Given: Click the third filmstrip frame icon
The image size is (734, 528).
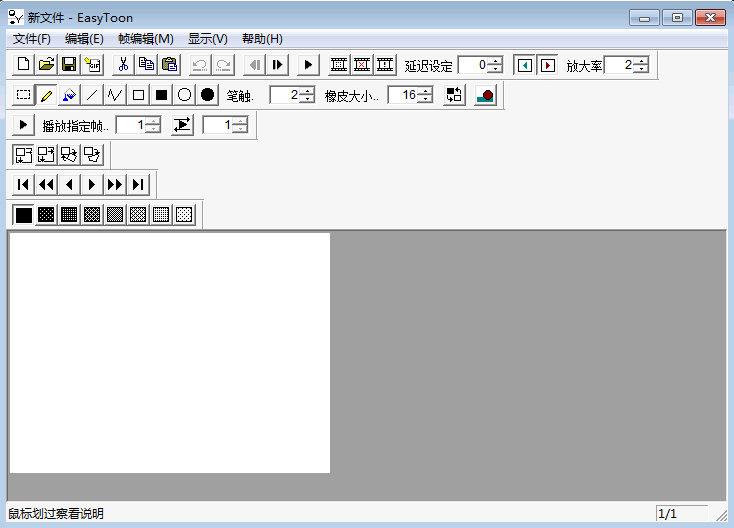Looking at the screenshot, I should [x=385, y=65].
